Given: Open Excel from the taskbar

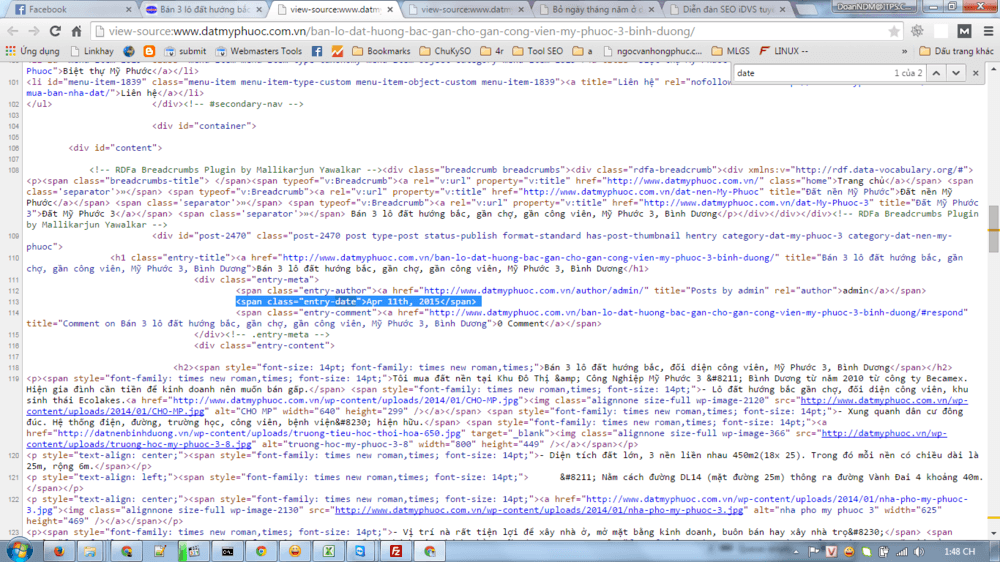Looking at the screenshot, I should pyautogui.click(x=328, y=551).
